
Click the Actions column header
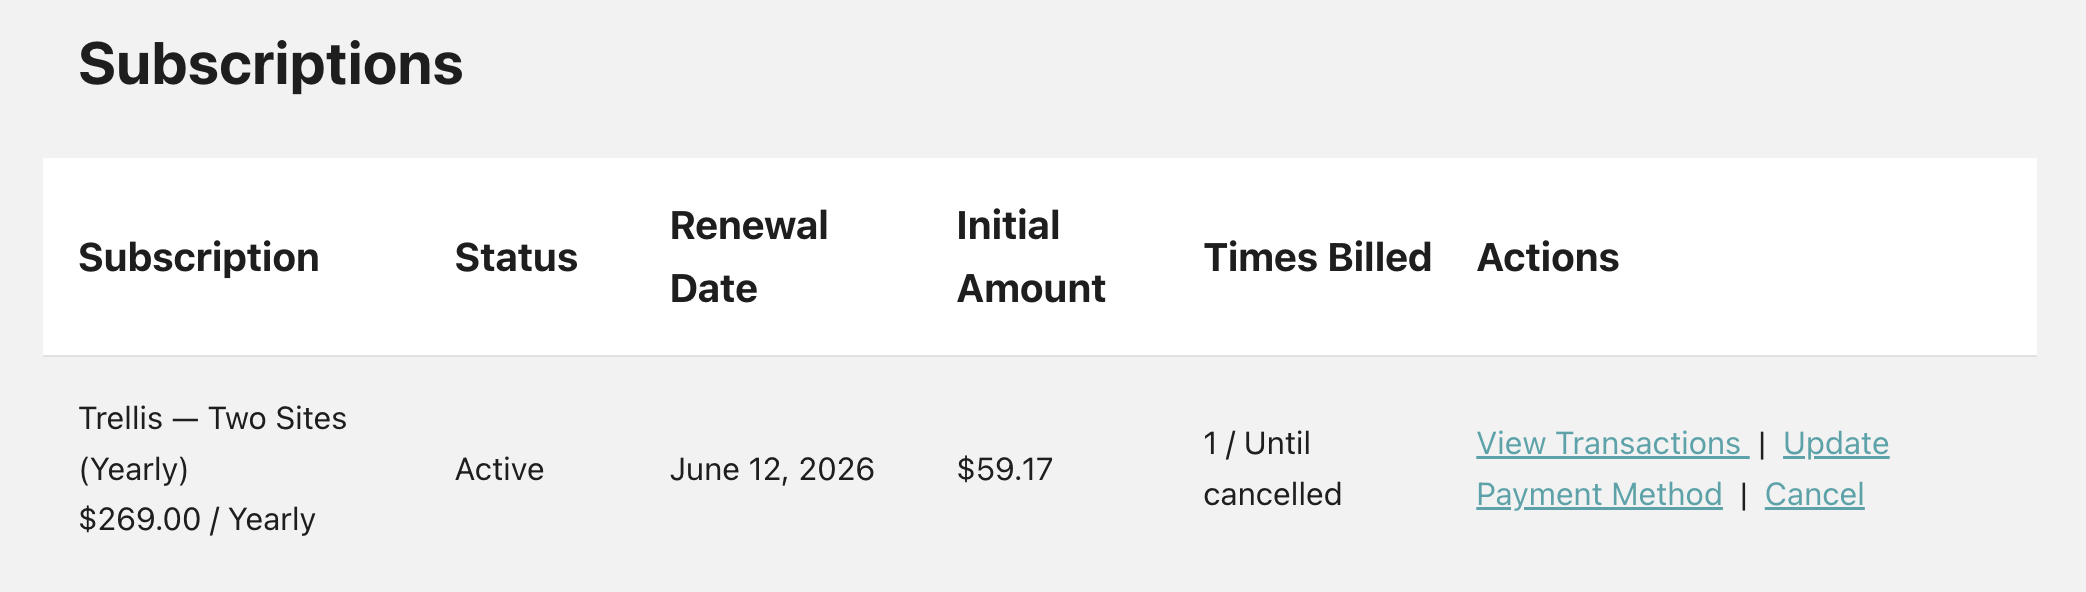coord(1548,257)
